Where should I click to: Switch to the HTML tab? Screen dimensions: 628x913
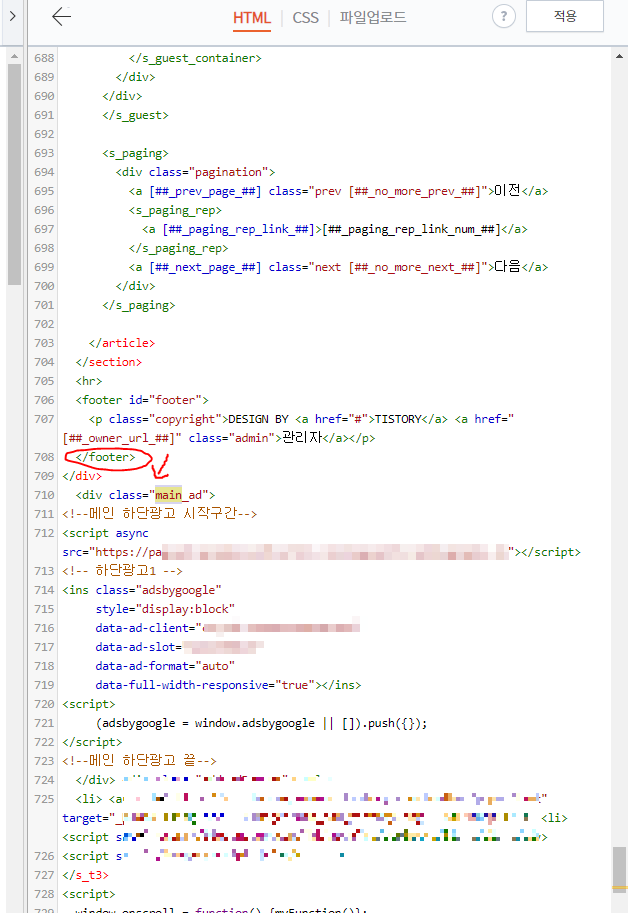251,17
